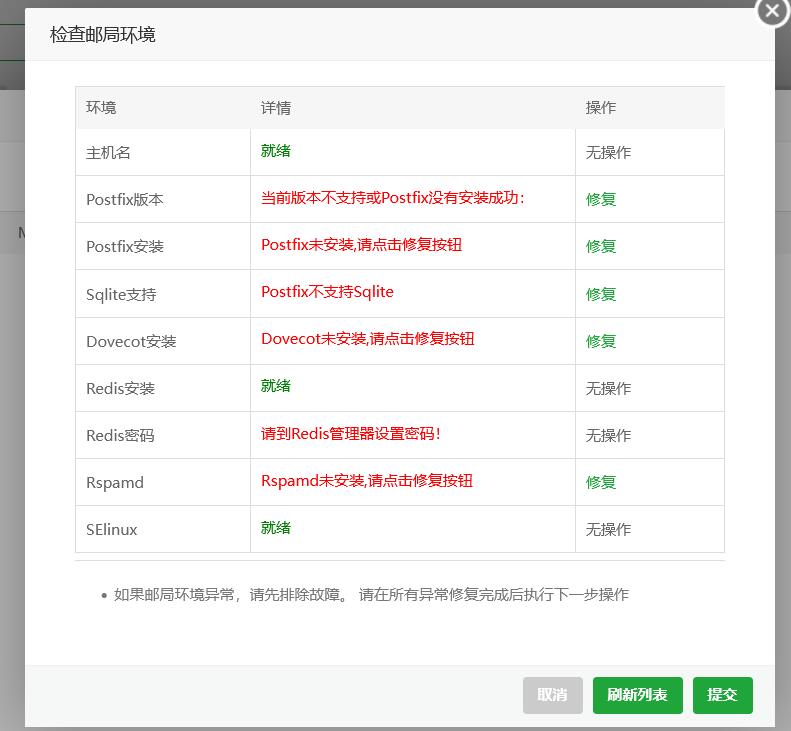
Task: Click 就绪 status in Redis安装 row
Action: click(275, 386)
